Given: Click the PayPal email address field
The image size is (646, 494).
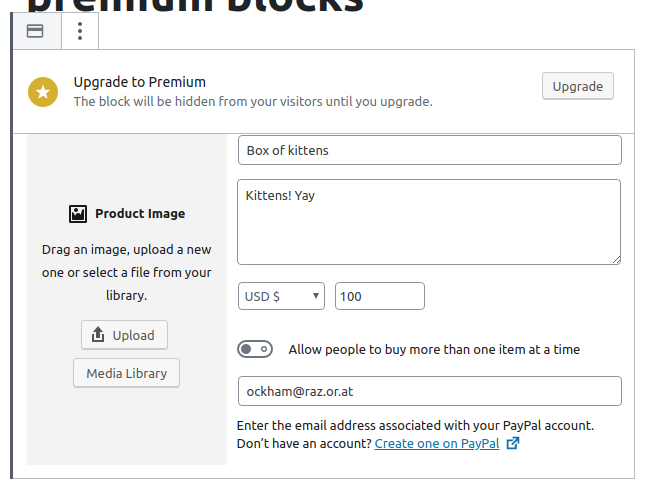Looking at the screenshot, I should pyautogui.click(x=429, y=391).
